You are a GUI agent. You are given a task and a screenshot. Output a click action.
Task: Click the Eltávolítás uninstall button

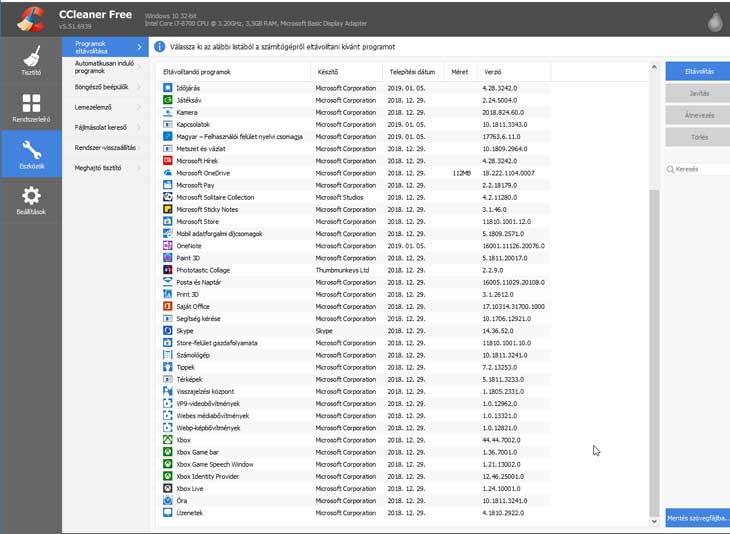(x=698, y=71)
